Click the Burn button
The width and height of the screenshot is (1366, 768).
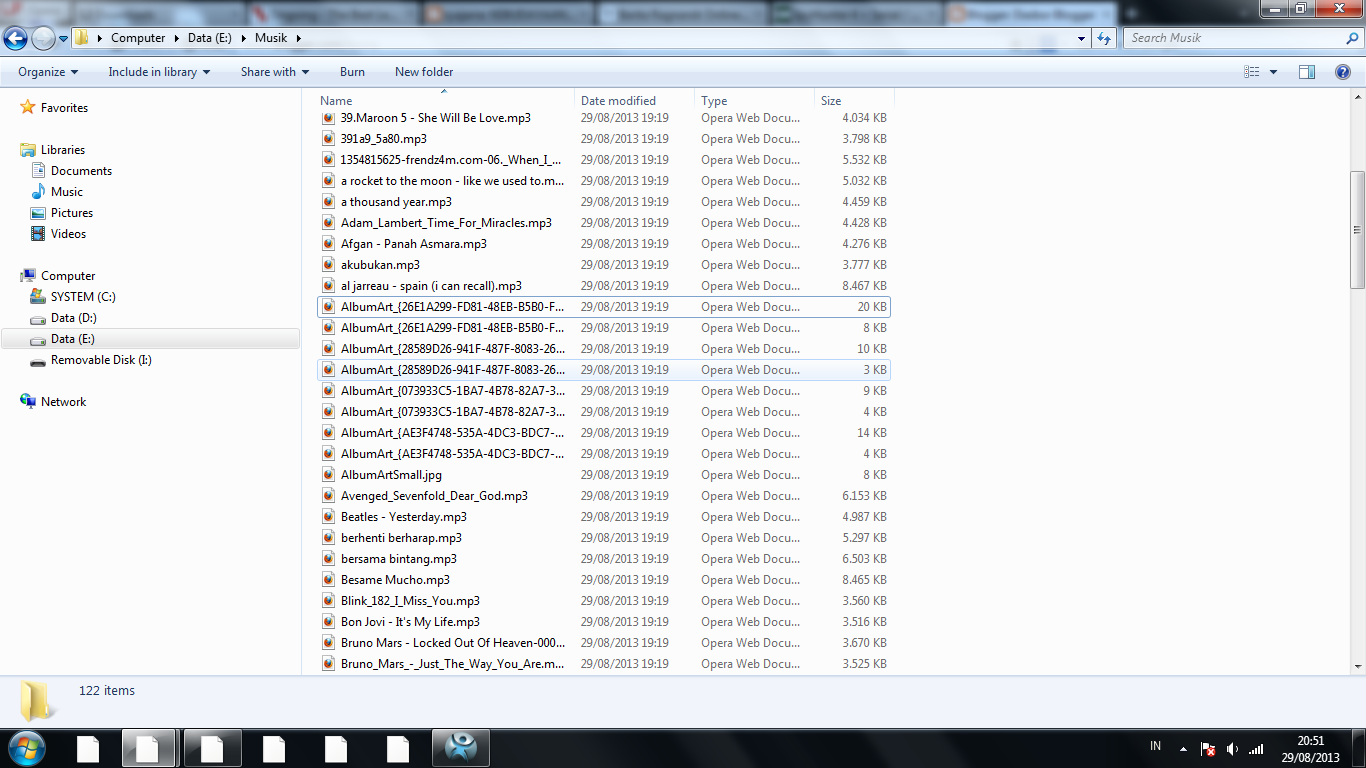click(x=352, y=72)
